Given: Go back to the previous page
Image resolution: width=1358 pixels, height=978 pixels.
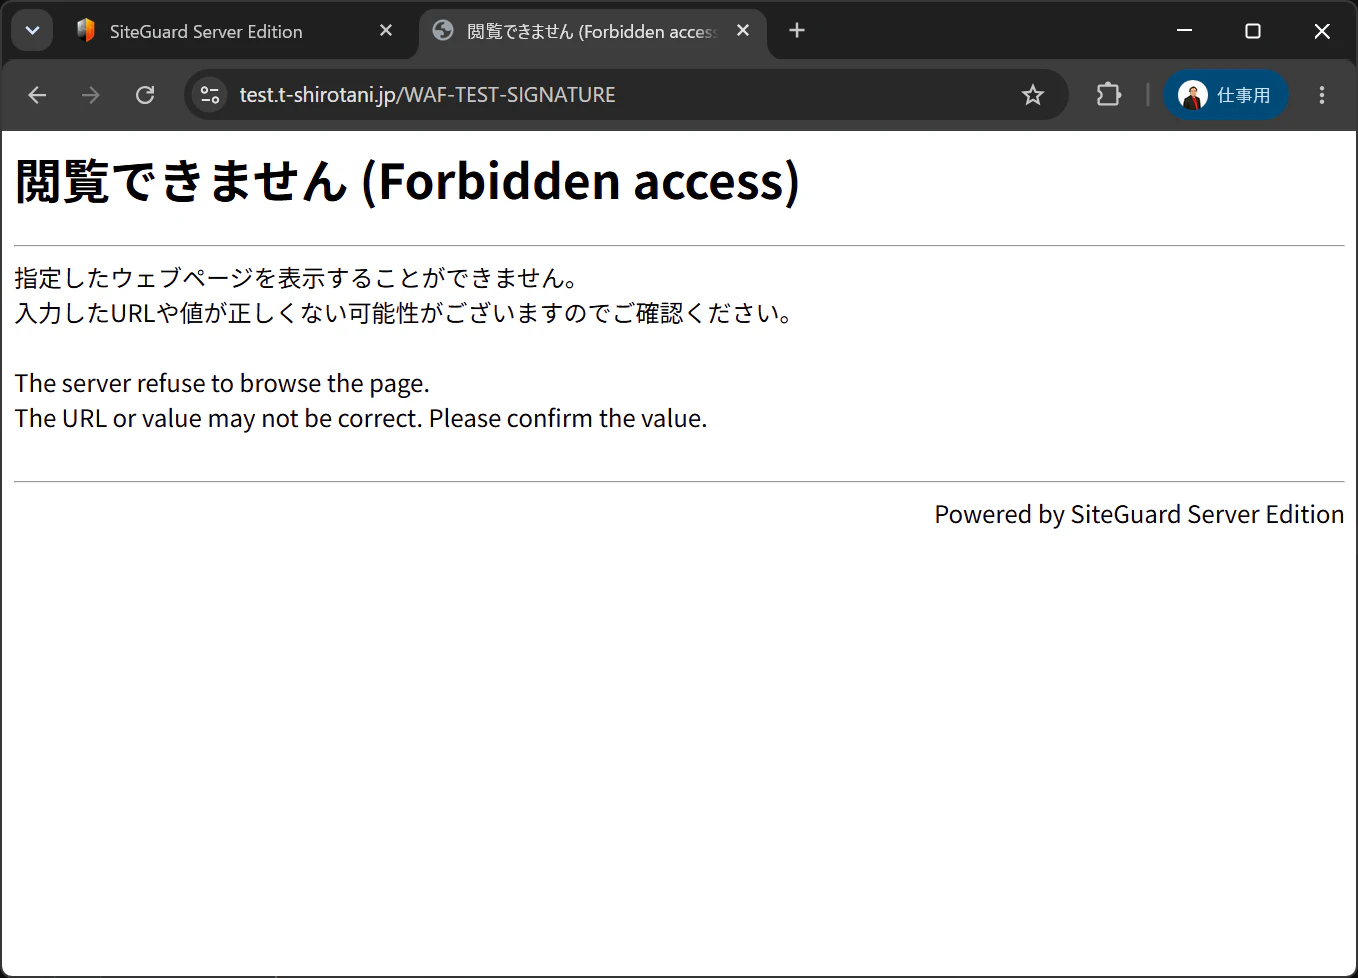Looking at the screenshot, I should pos(37,95).
